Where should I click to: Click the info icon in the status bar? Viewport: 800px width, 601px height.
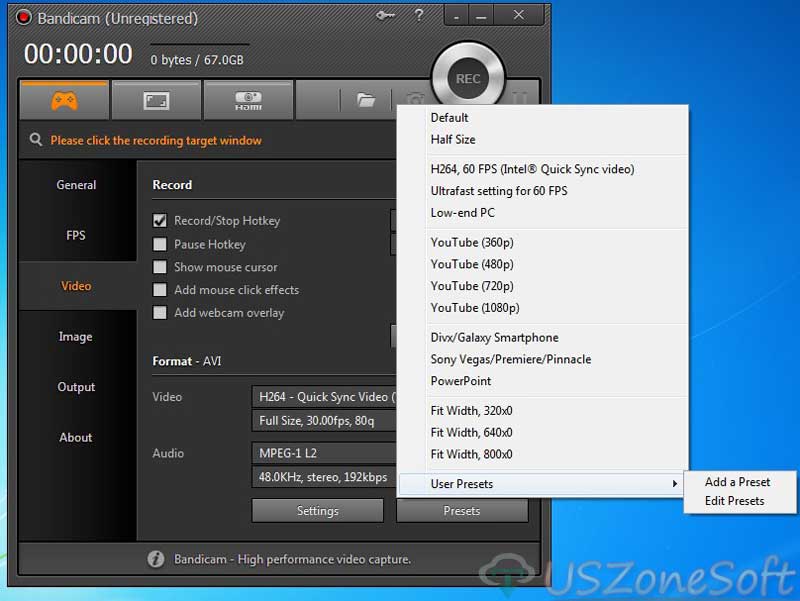click(x=156, y=559)
